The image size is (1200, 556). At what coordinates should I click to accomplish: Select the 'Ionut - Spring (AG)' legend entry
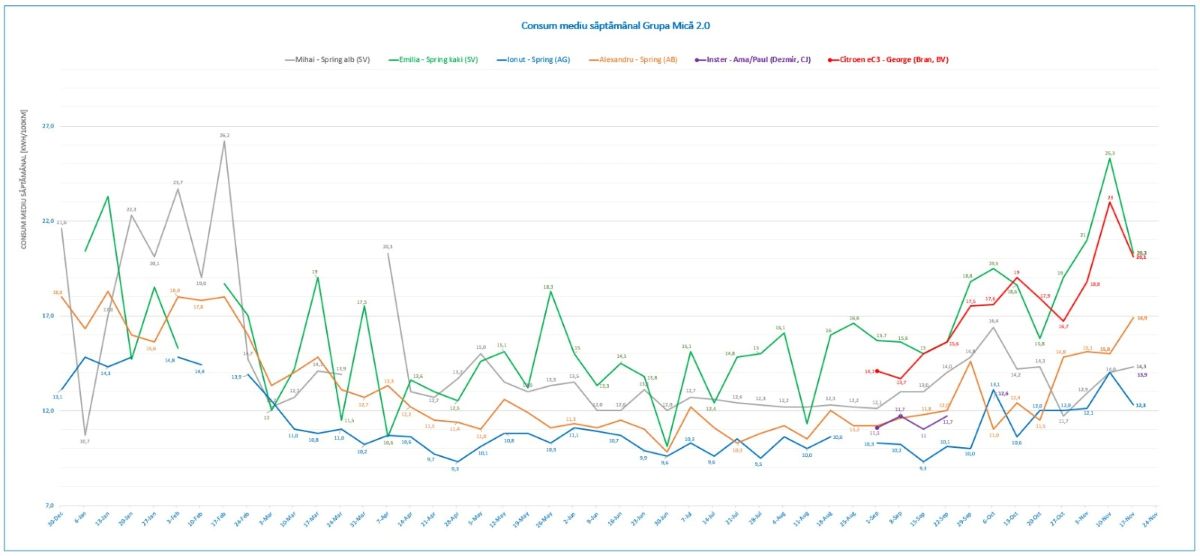pos(535,60)
